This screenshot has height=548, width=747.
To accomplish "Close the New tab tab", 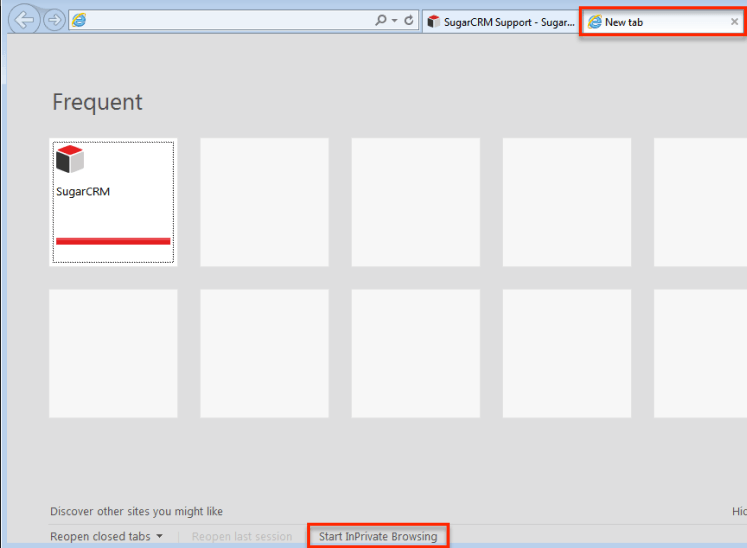I will click(x=734, y=21).
